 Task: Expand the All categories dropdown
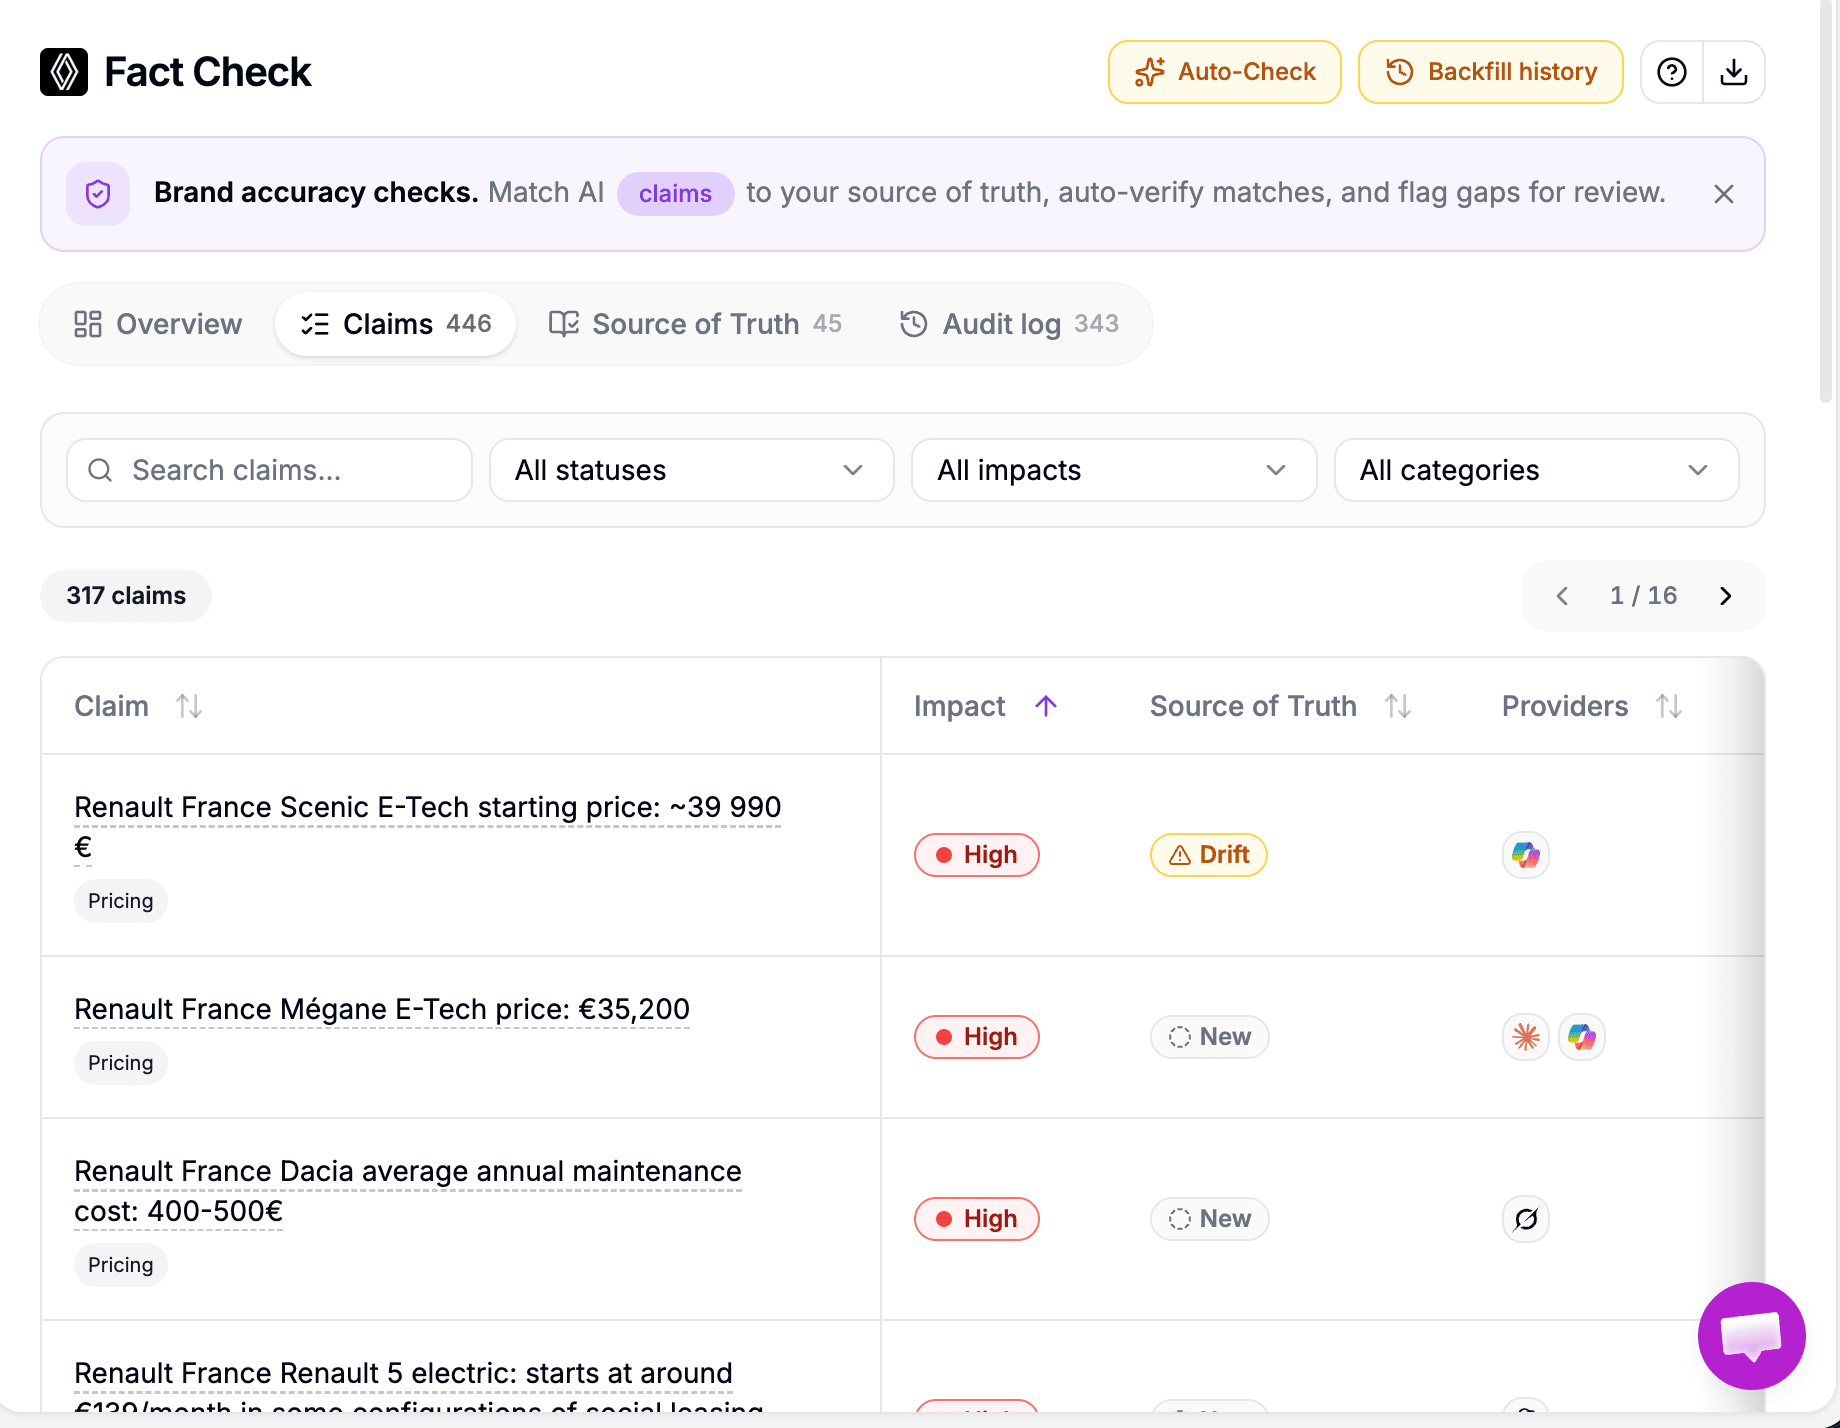[1536, 470]
